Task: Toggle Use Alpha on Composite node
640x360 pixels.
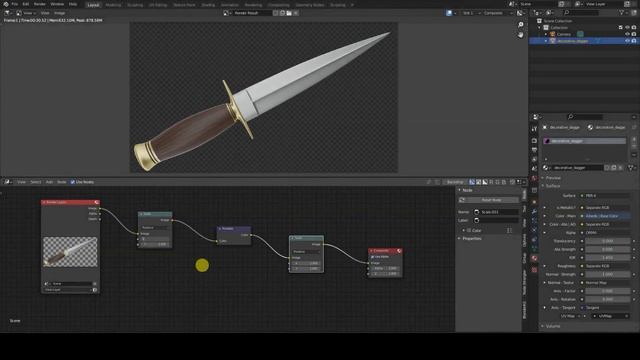Action: click(x=372, y=257)
